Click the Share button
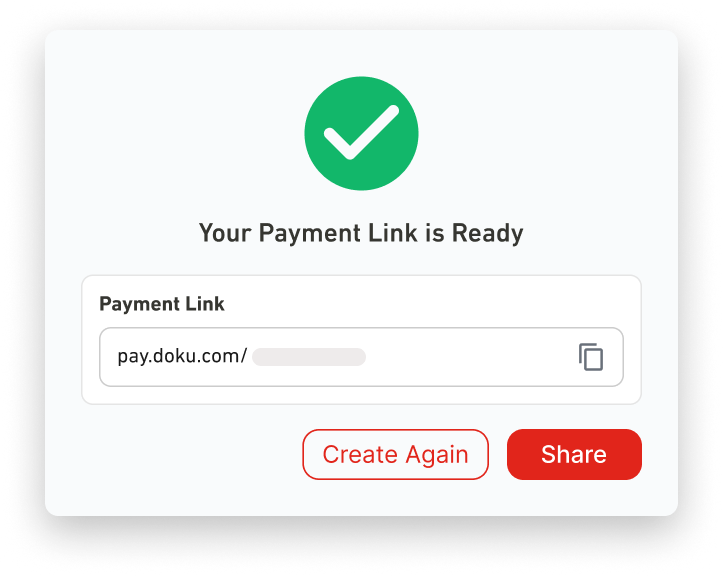The height and width of the screenshot is (576, 723). coord(574,454)
